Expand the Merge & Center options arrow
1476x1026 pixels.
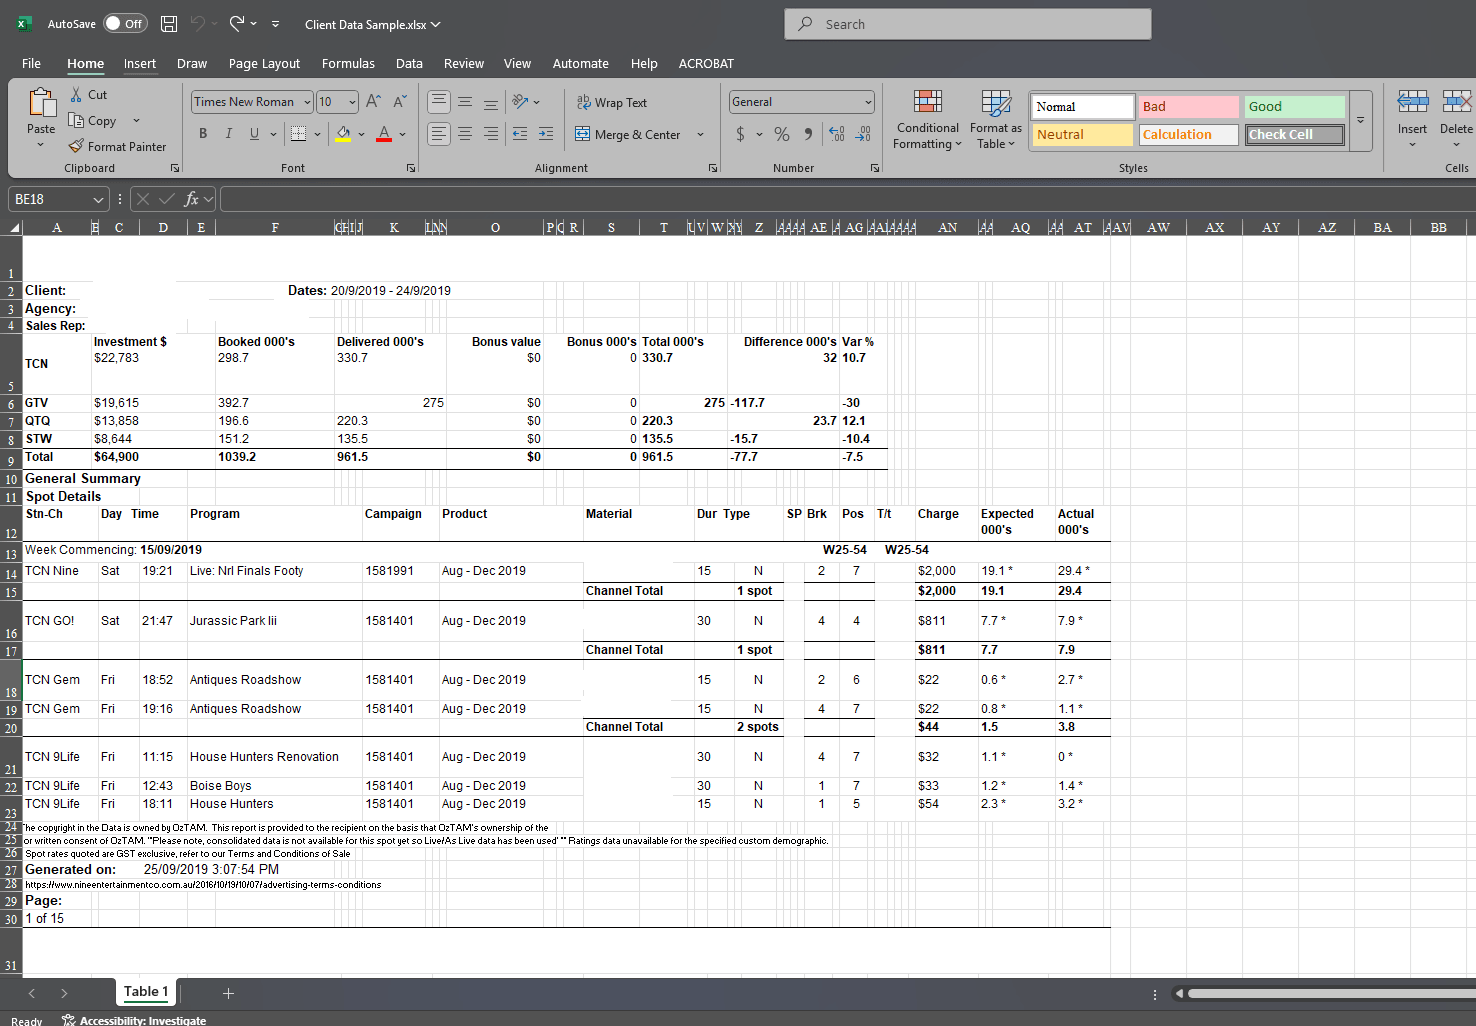[x=700, y=134]
